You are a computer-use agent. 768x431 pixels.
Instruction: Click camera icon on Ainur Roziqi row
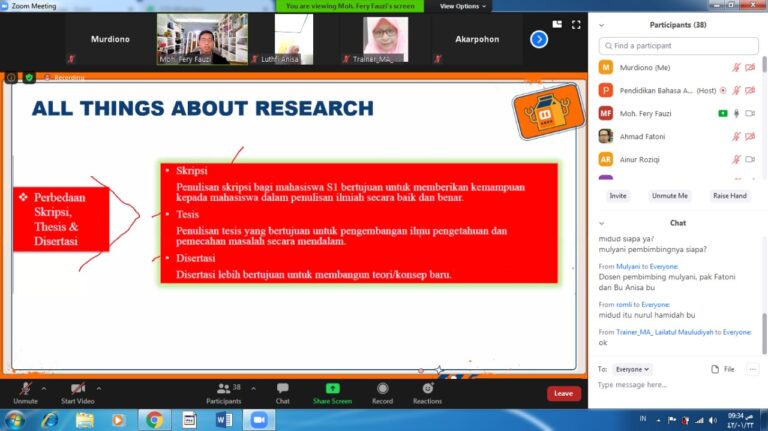click(750, 160)
